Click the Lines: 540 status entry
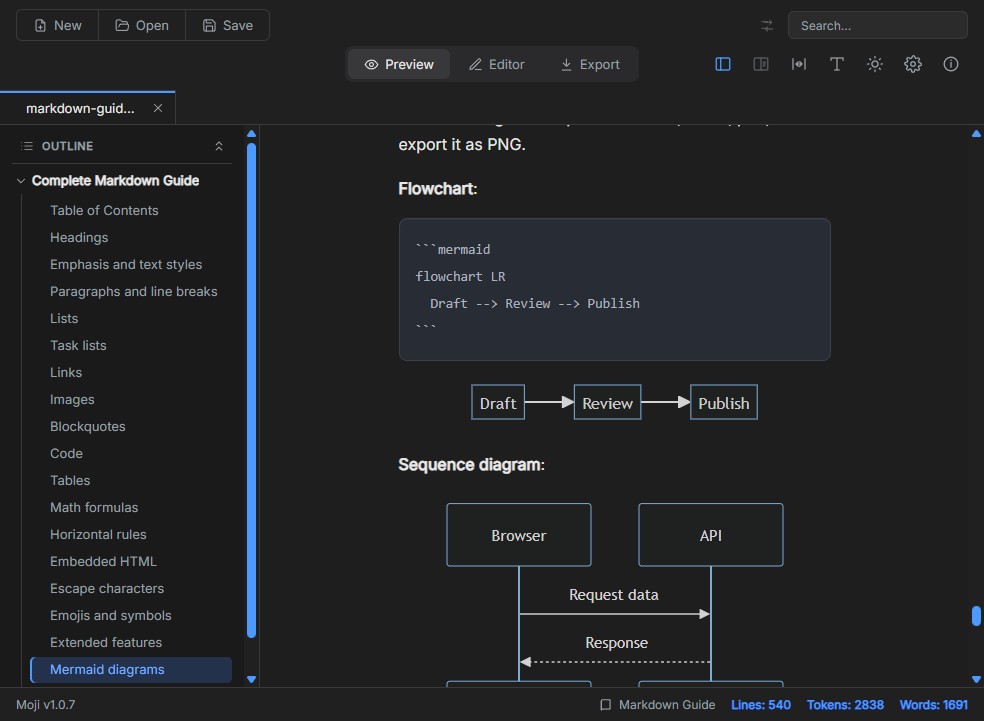984x721 pixels. pyautogui.click(x=761, y=705)
